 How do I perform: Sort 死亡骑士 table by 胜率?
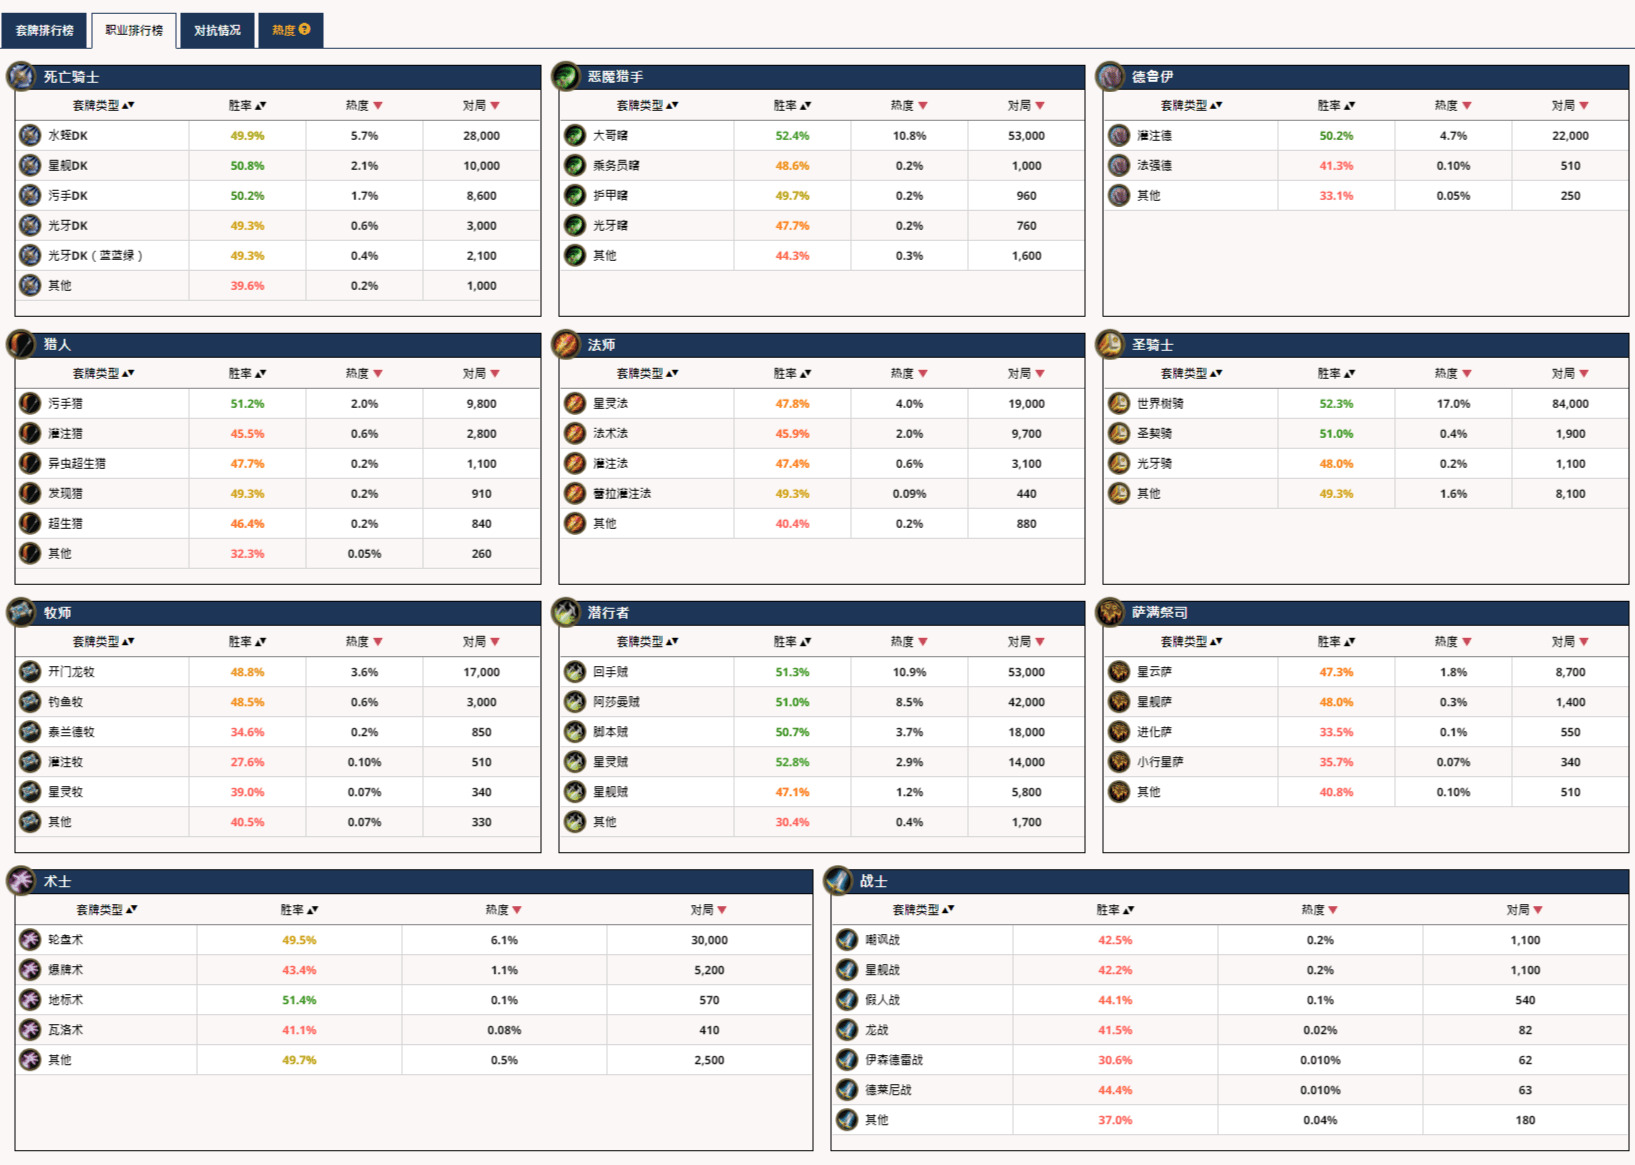(246, 106)
